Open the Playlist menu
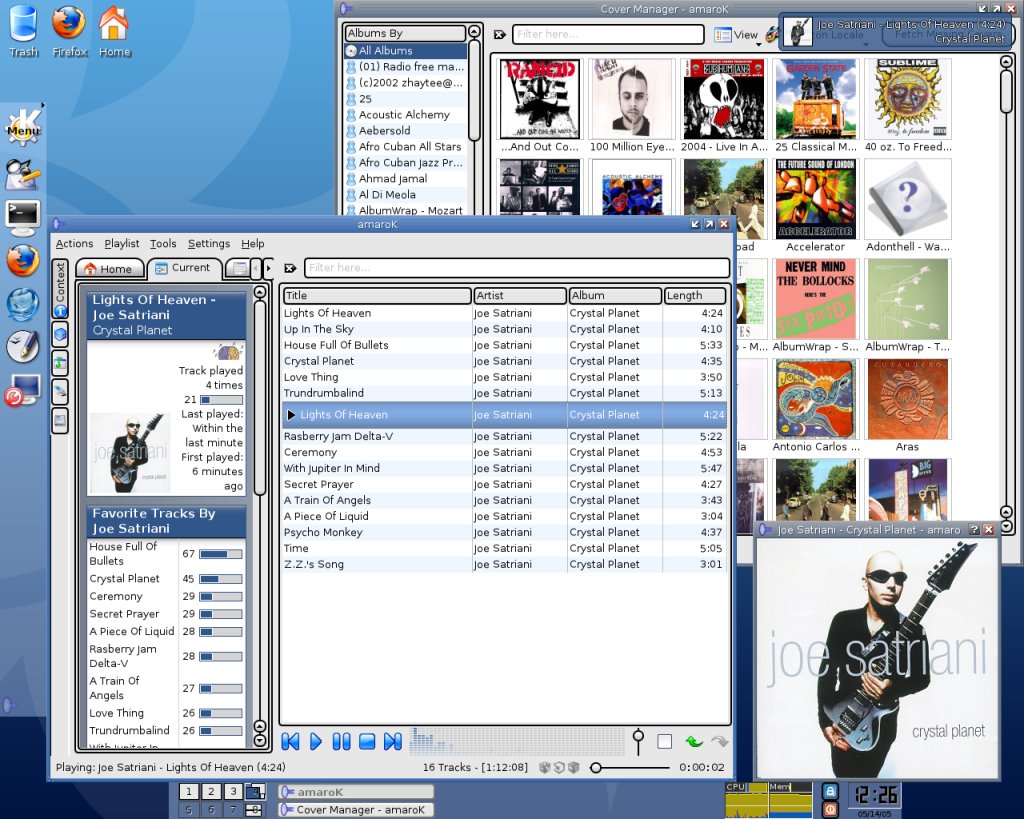 (x=121, y=244)
